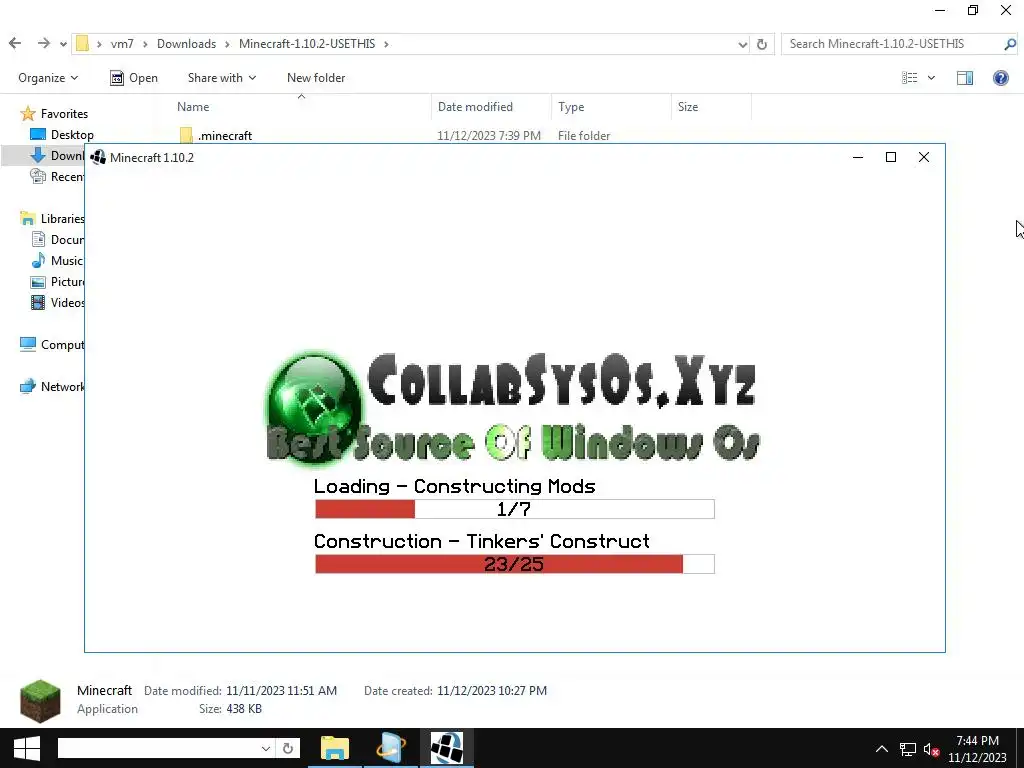Open the muted volume tray icon
The width and height of the screenshot is (1024, 768).
(931, 749)
